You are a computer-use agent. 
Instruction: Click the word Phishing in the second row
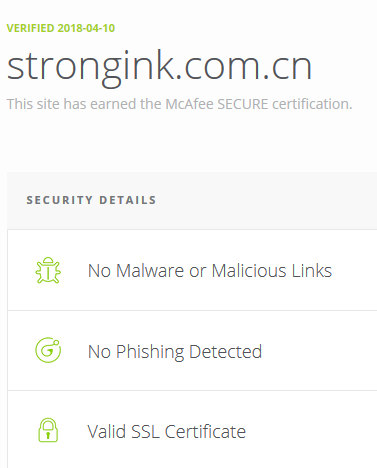coord(150,352)
